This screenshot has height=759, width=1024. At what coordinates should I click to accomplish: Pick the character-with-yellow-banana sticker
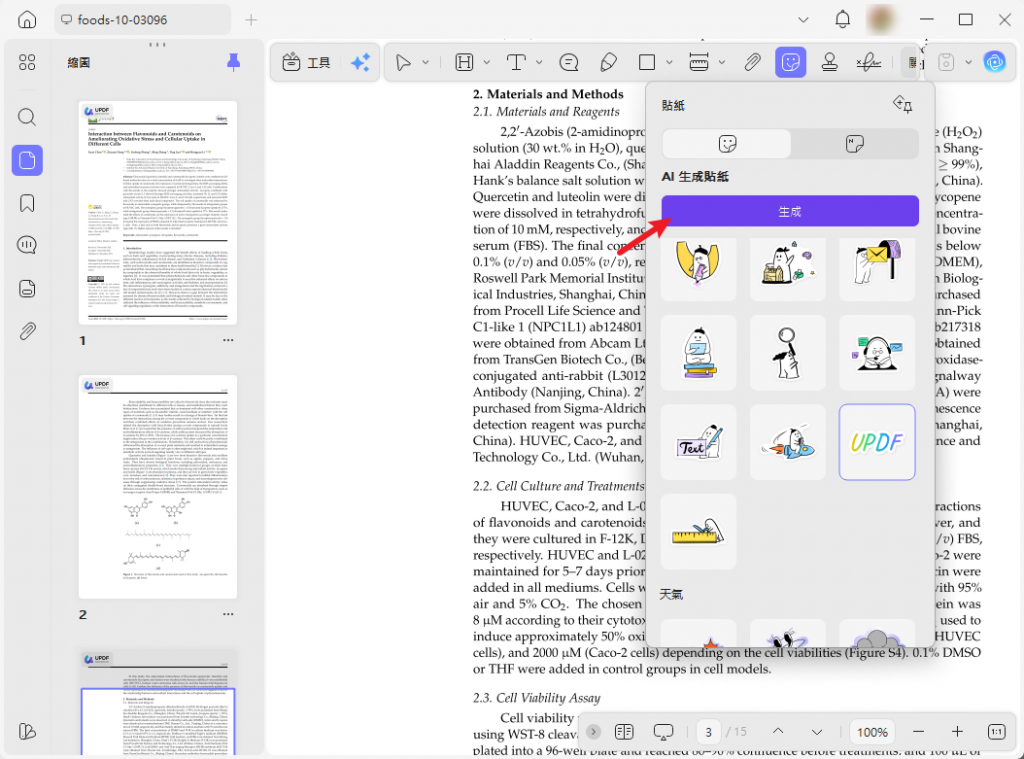point(698,264)
